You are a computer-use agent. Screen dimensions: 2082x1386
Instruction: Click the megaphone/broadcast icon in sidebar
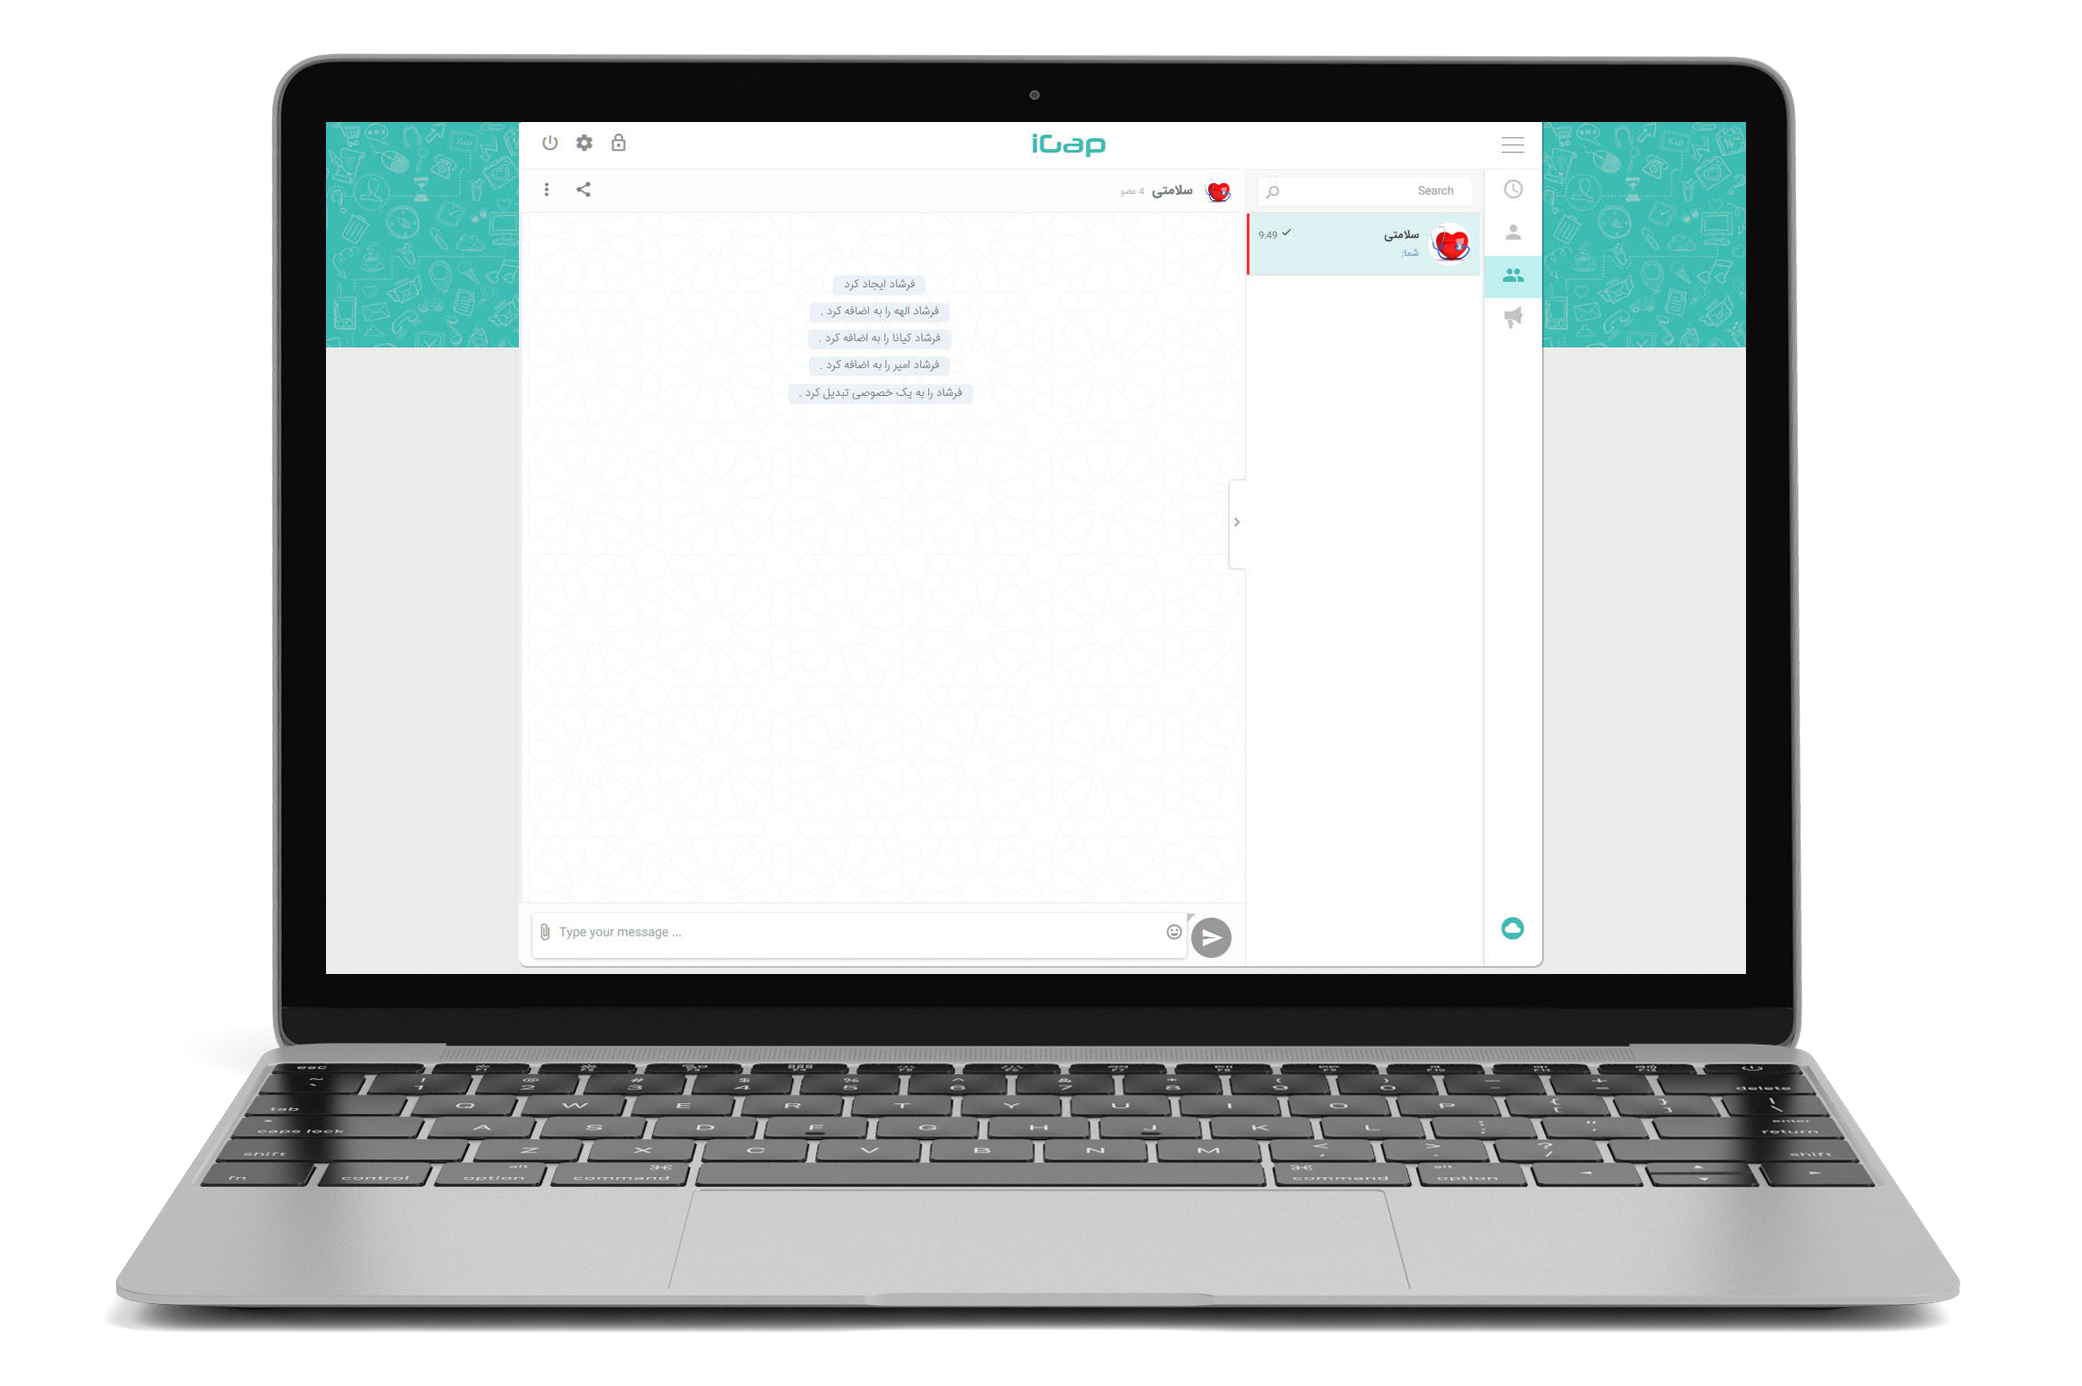(x=1513, y=323)
